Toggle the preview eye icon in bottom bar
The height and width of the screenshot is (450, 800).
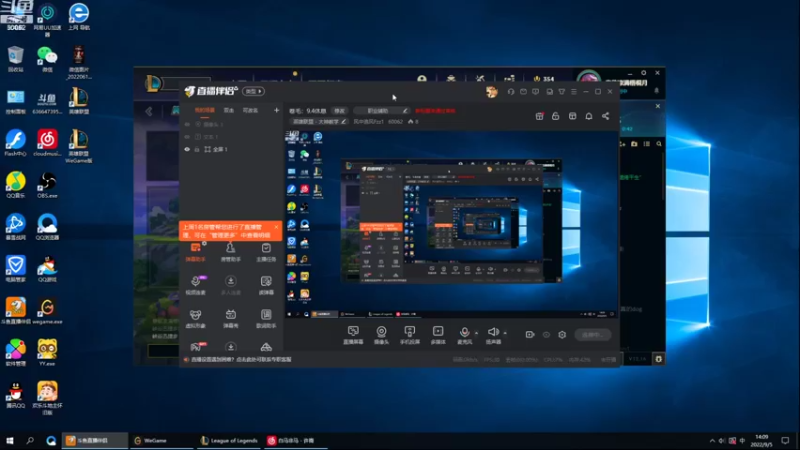[x=546, y=335]
